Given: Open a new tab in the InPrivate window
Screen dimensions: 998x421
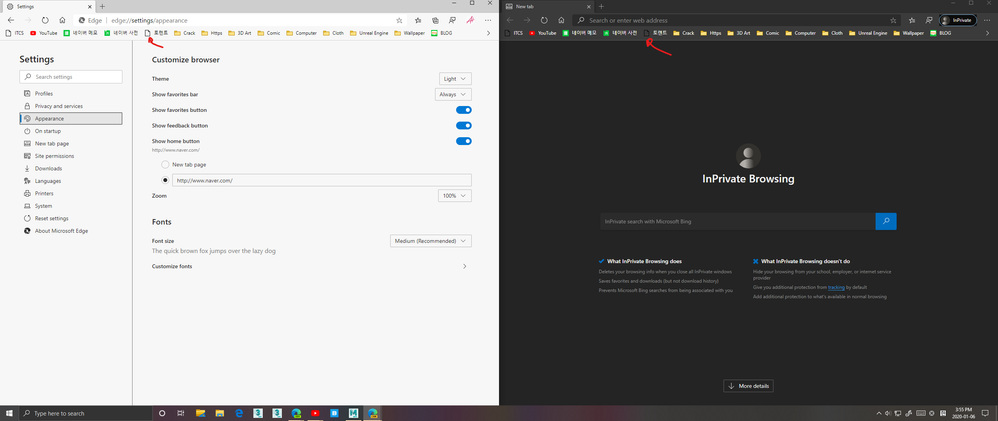Looking at the screenshot, I should click(x=601, y=6).
